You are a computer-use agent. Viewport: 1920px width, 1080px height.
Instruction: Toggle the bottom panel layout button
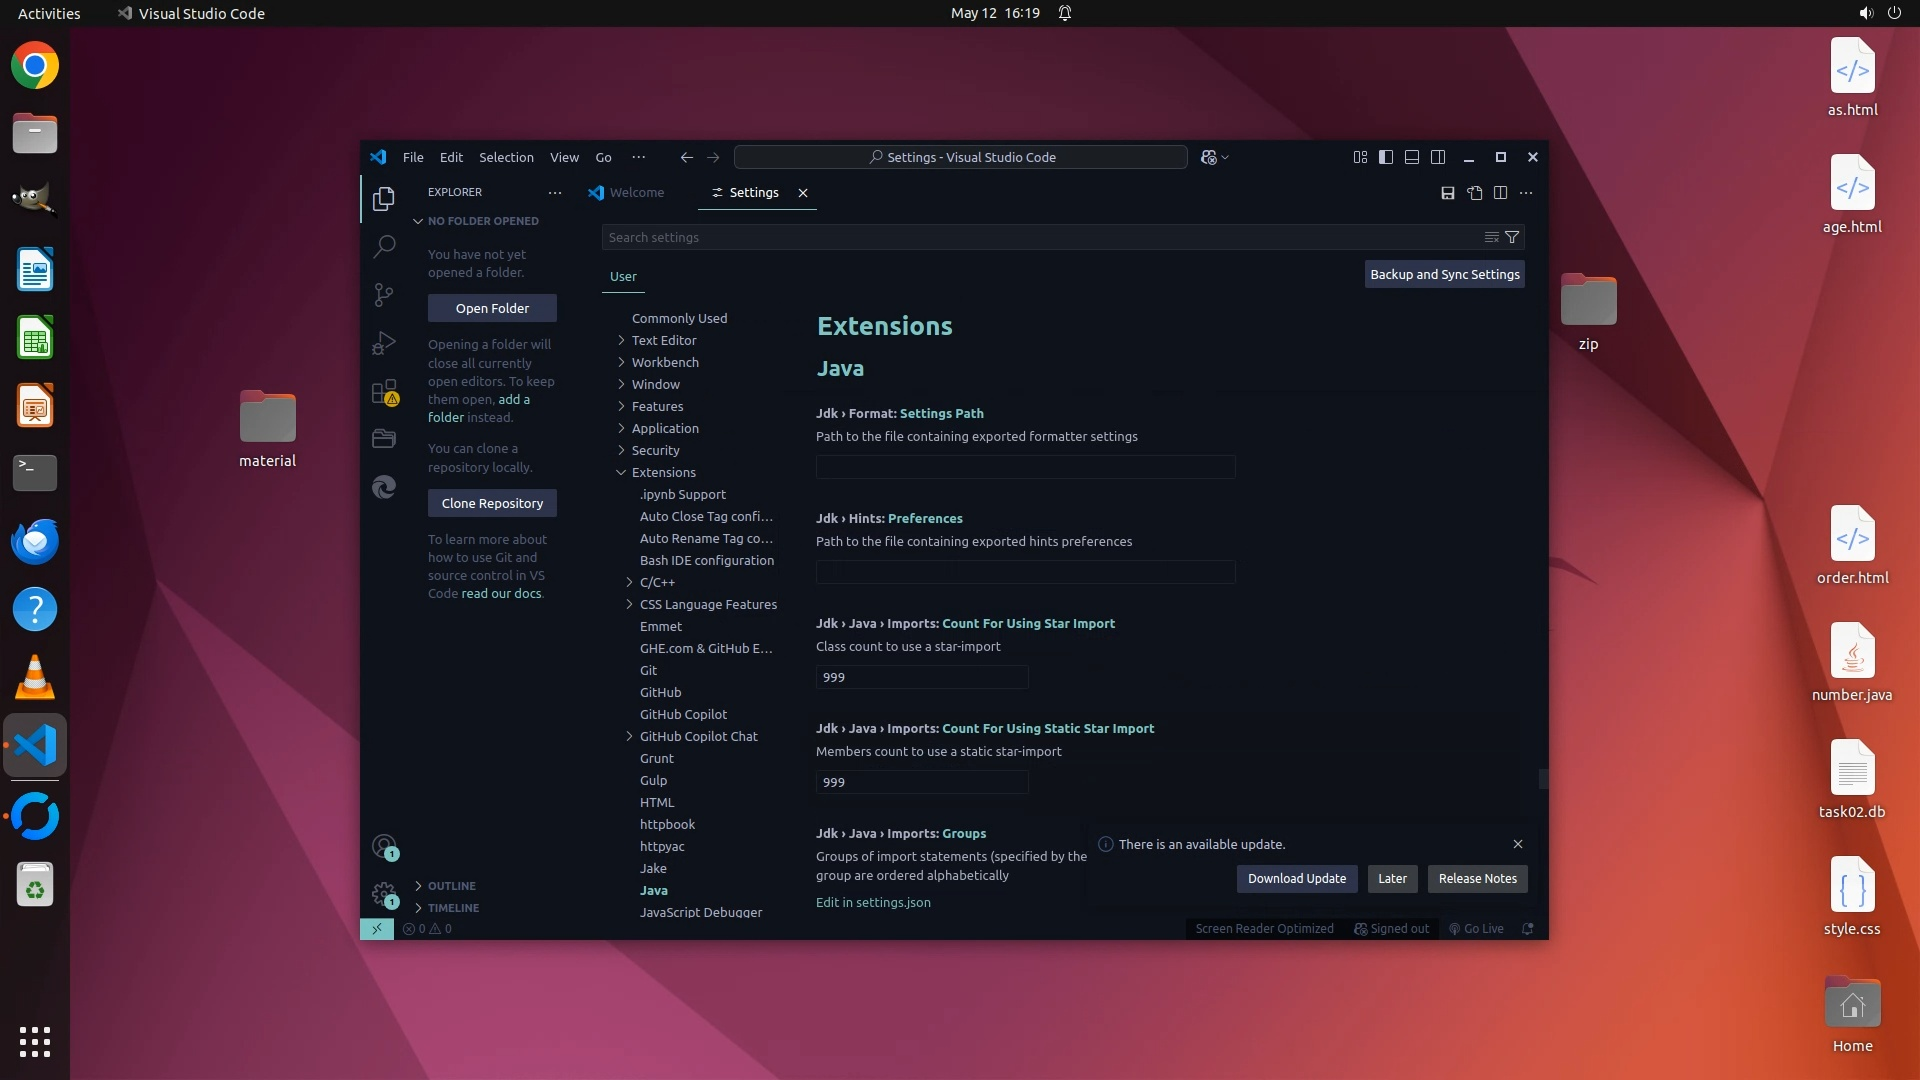click(x=1412, y=157)
